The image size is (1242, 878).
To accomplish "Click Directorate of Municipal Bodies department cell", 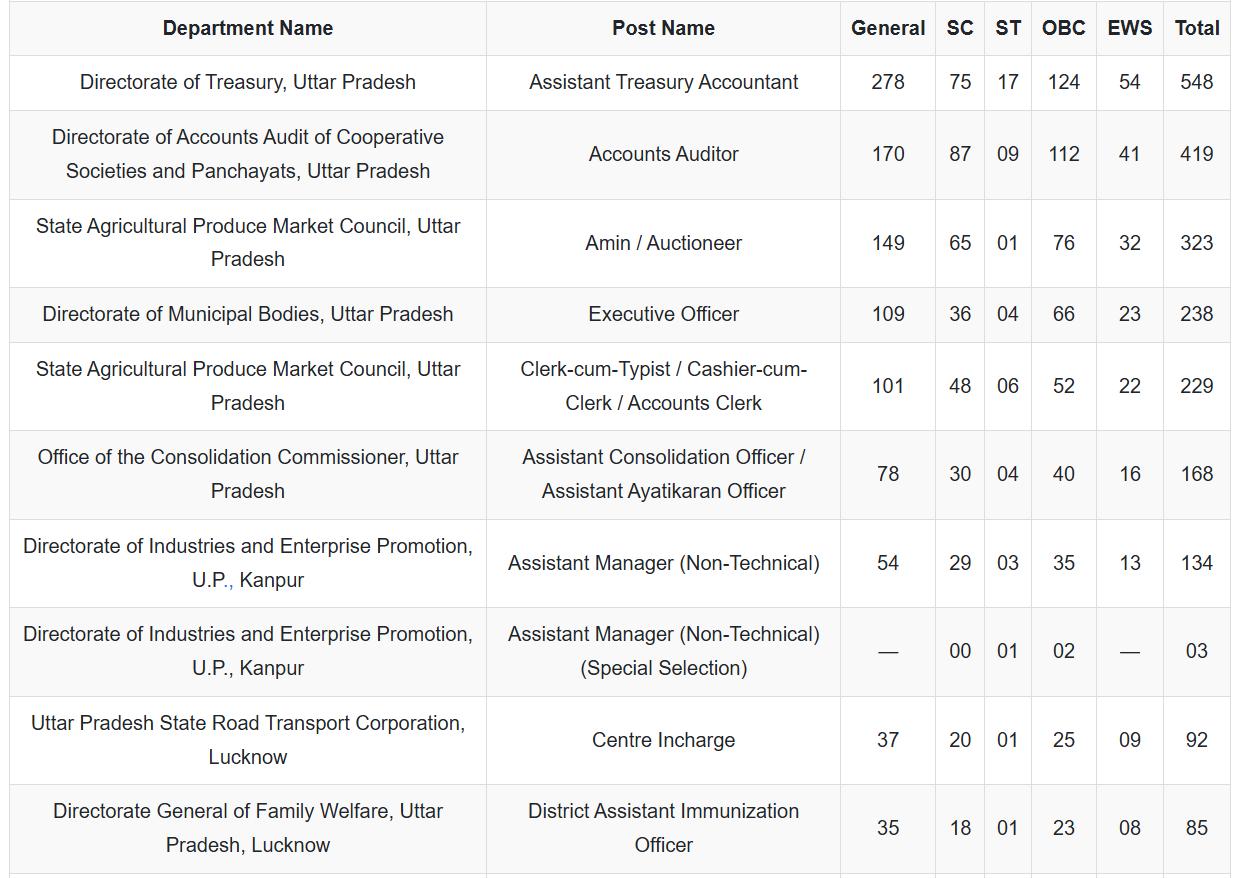I will pos(248,314).
